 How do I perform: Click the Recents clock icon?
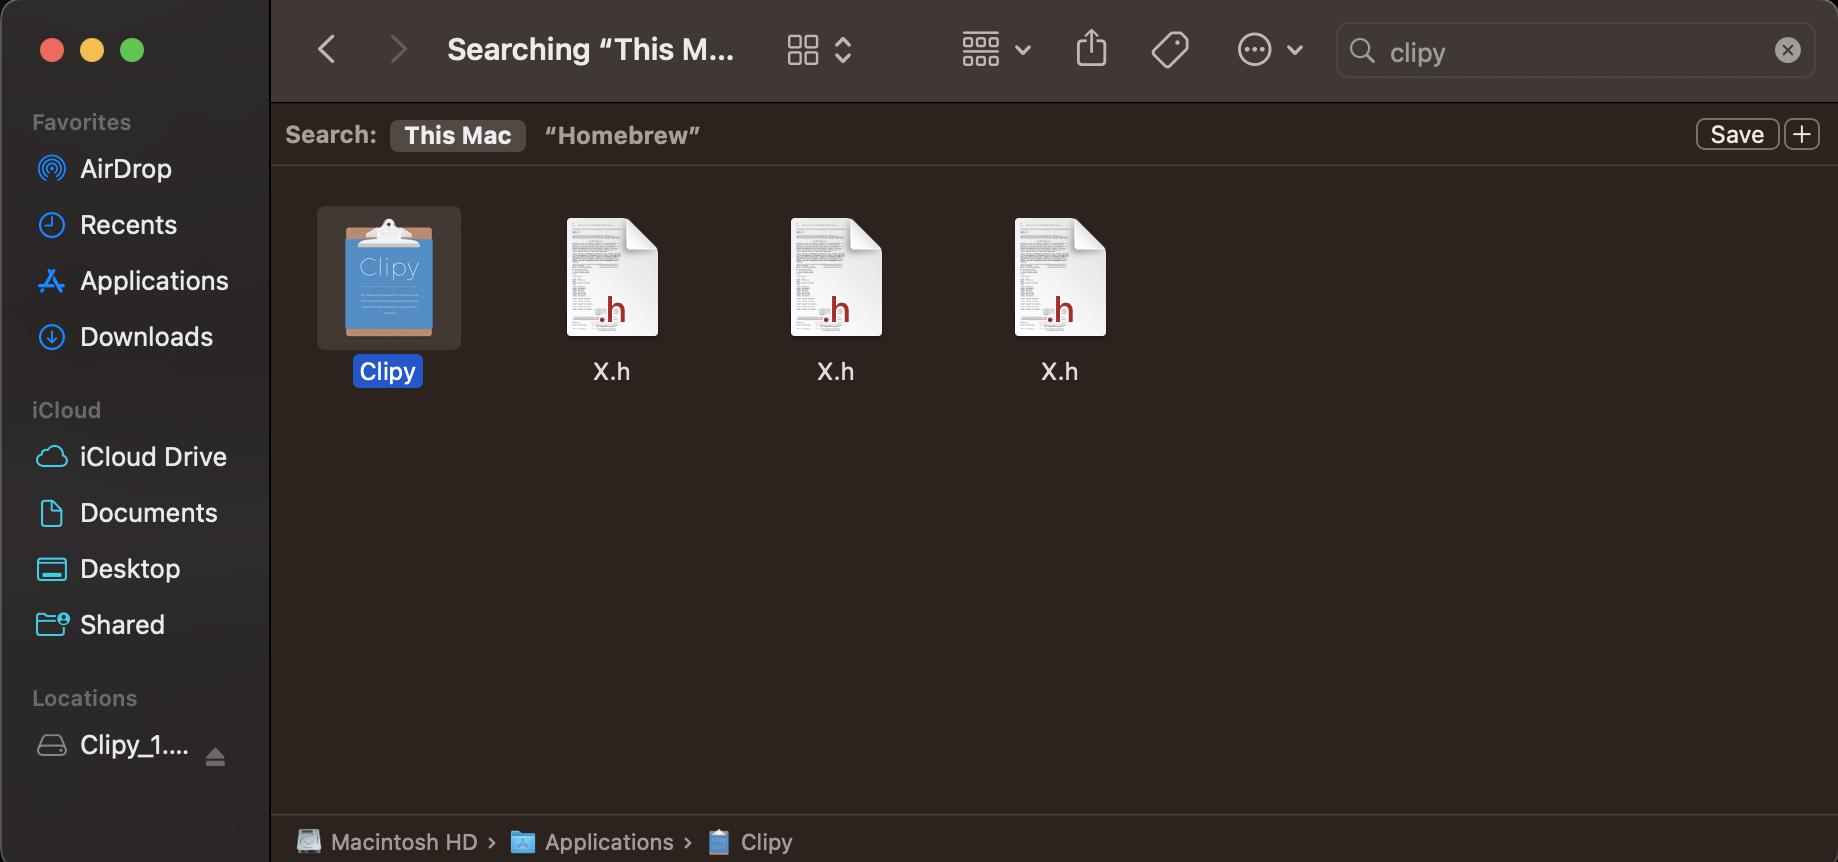(52, 225)
